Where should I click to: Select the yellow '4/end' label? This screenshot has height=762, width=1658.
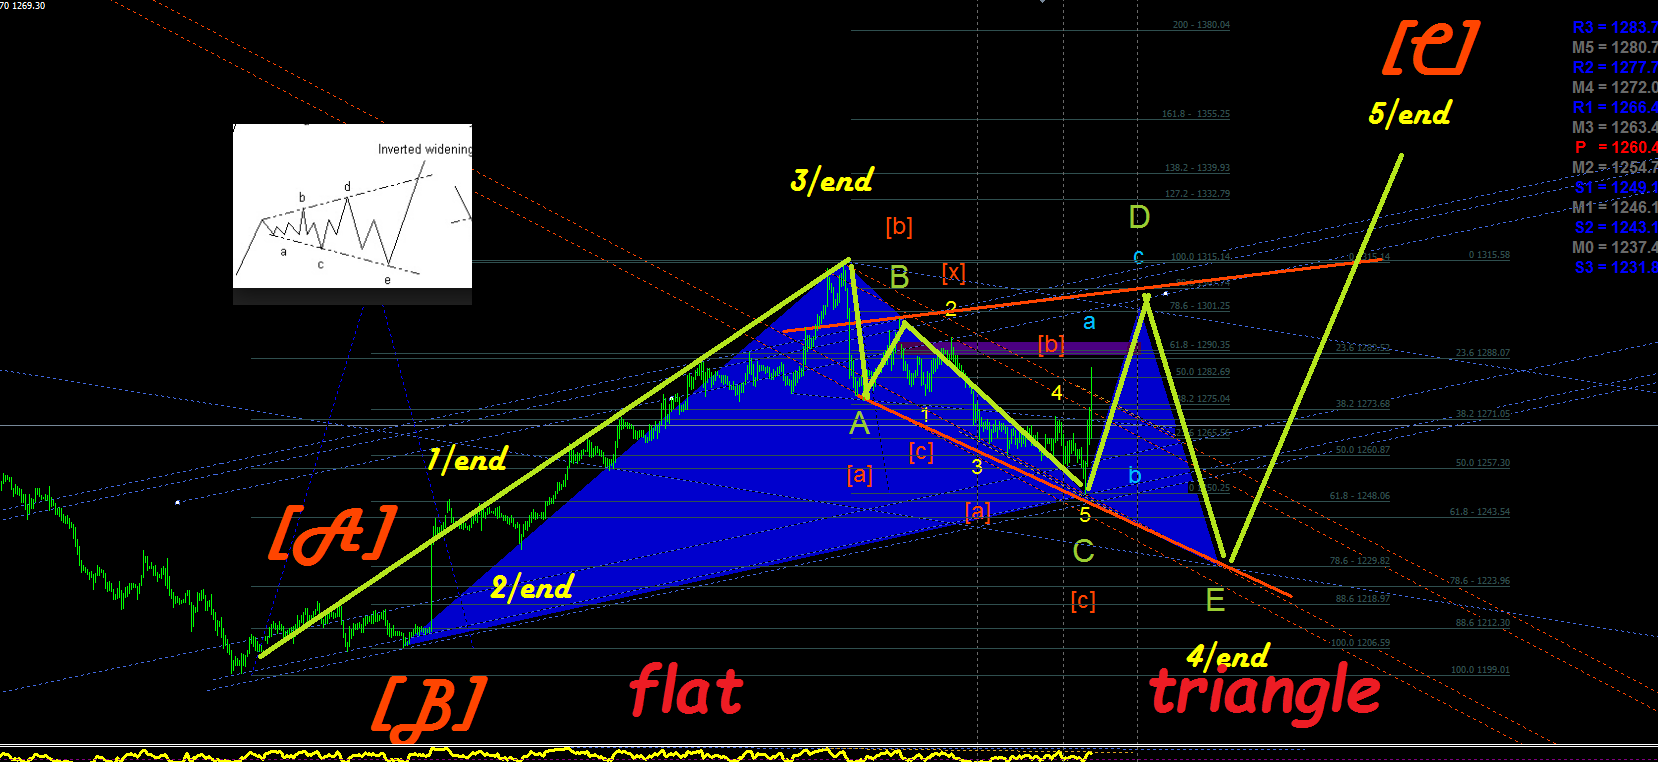(x=1227, y=657)
